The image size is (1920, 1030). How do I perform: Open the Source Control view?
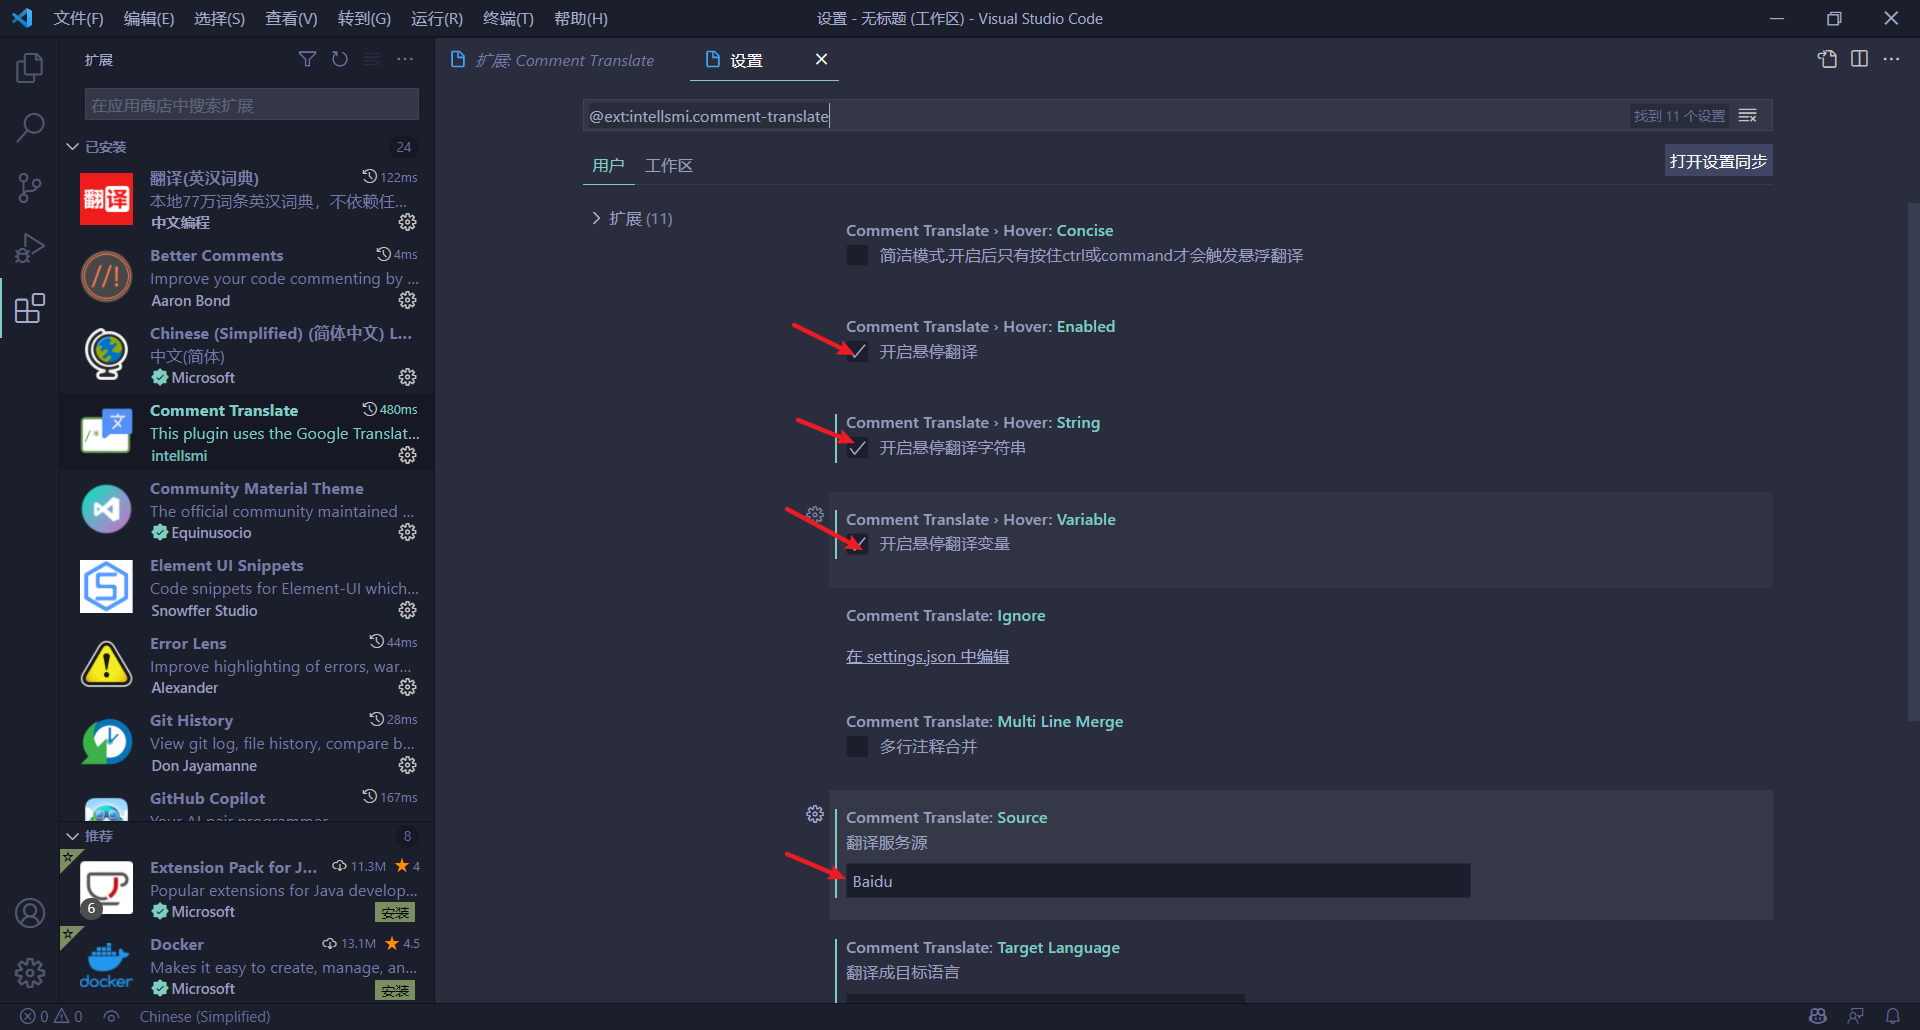click(x=30, y=187)
